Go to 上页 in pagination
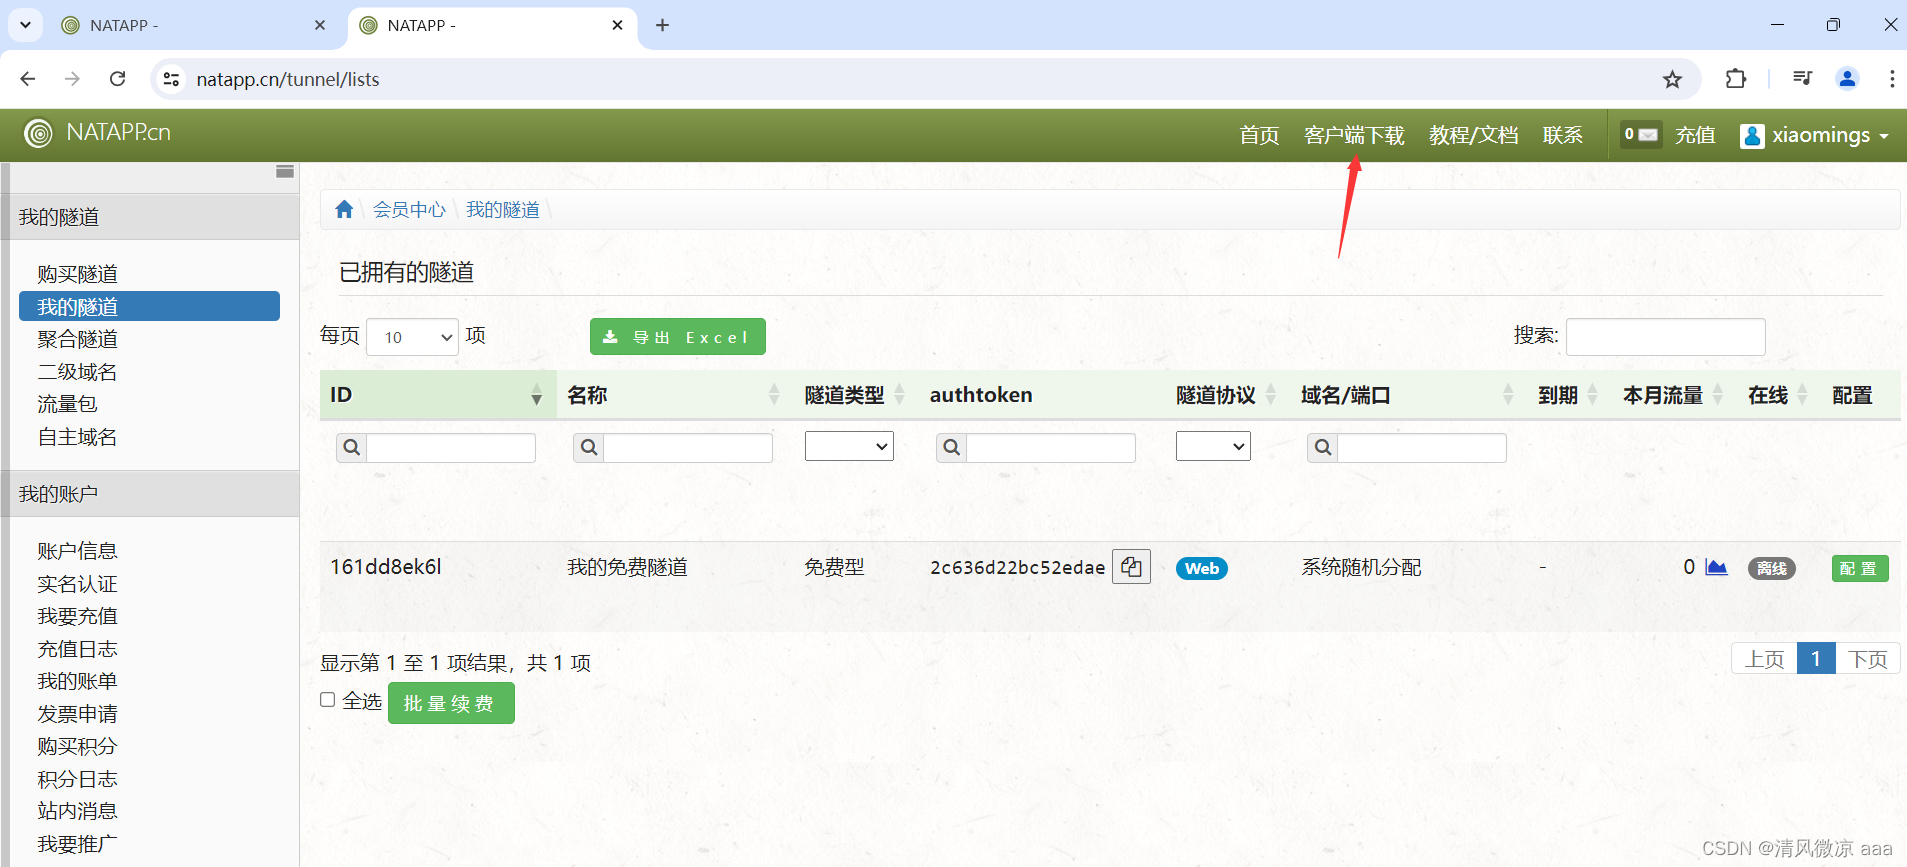 pyautogui.click(x=1764, y=659)
